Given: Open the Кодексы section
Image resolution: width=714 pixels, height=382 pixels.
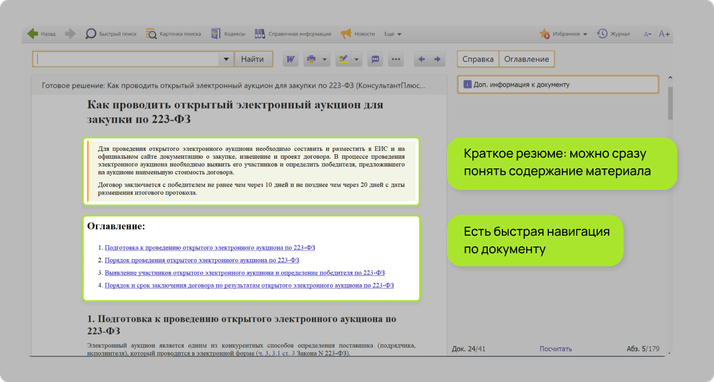Looking at the screenshot, I should pyautogui.click(x=228, y=34).
